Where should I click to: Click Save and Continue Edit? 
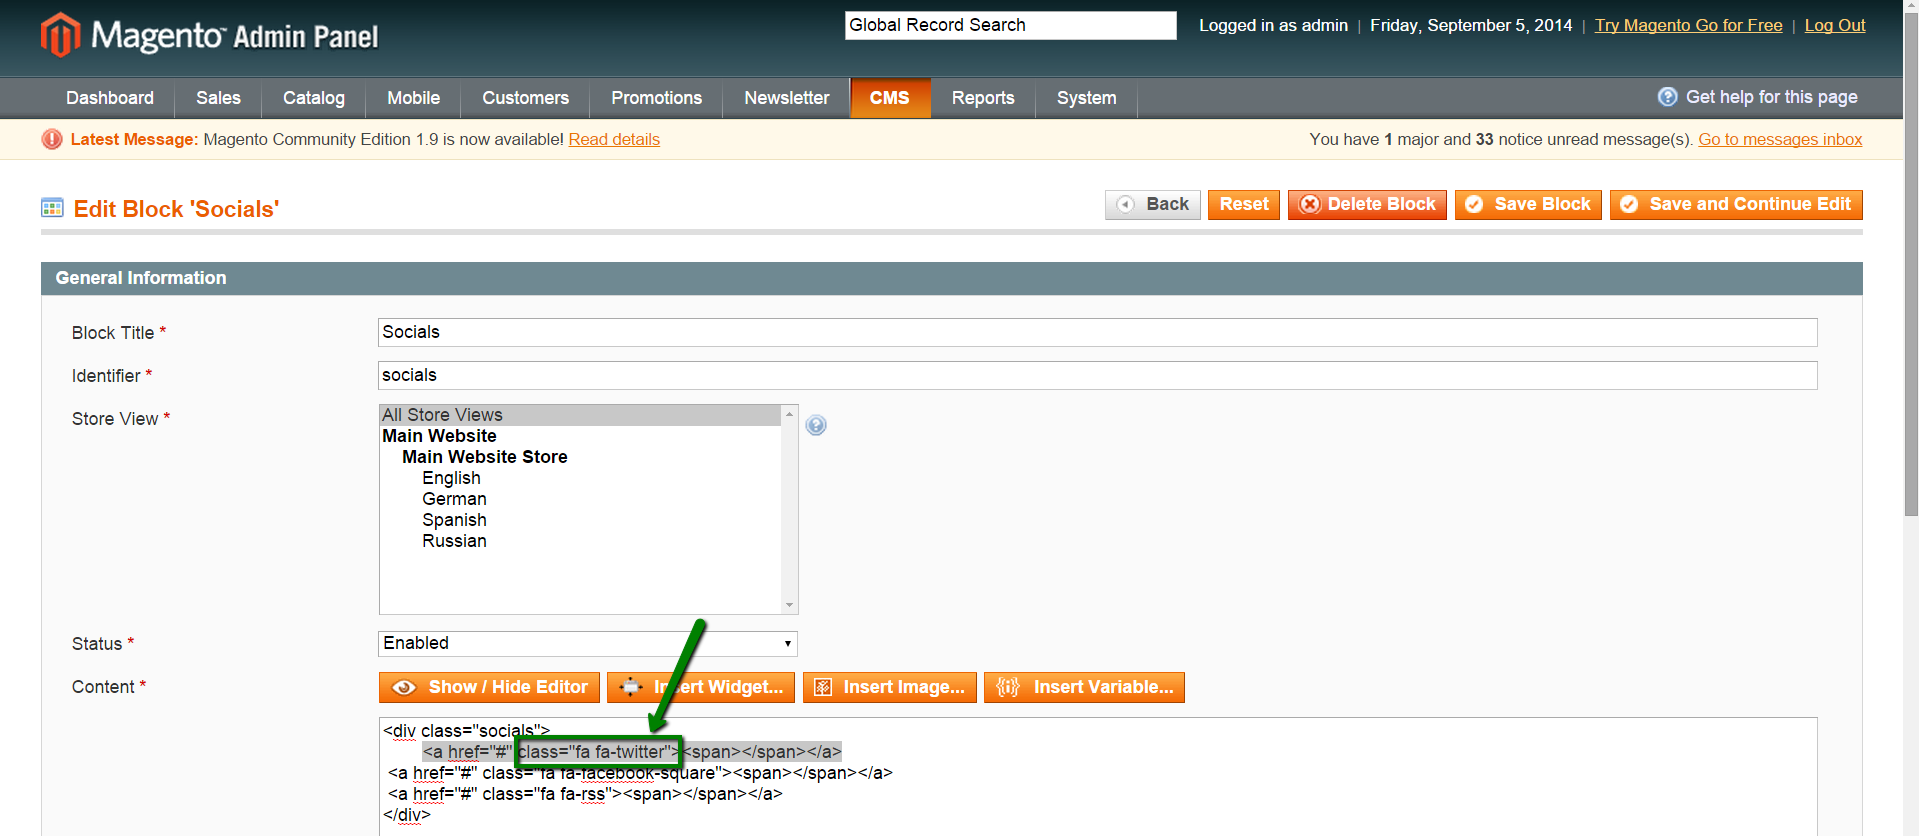[x=1736, y=205]
